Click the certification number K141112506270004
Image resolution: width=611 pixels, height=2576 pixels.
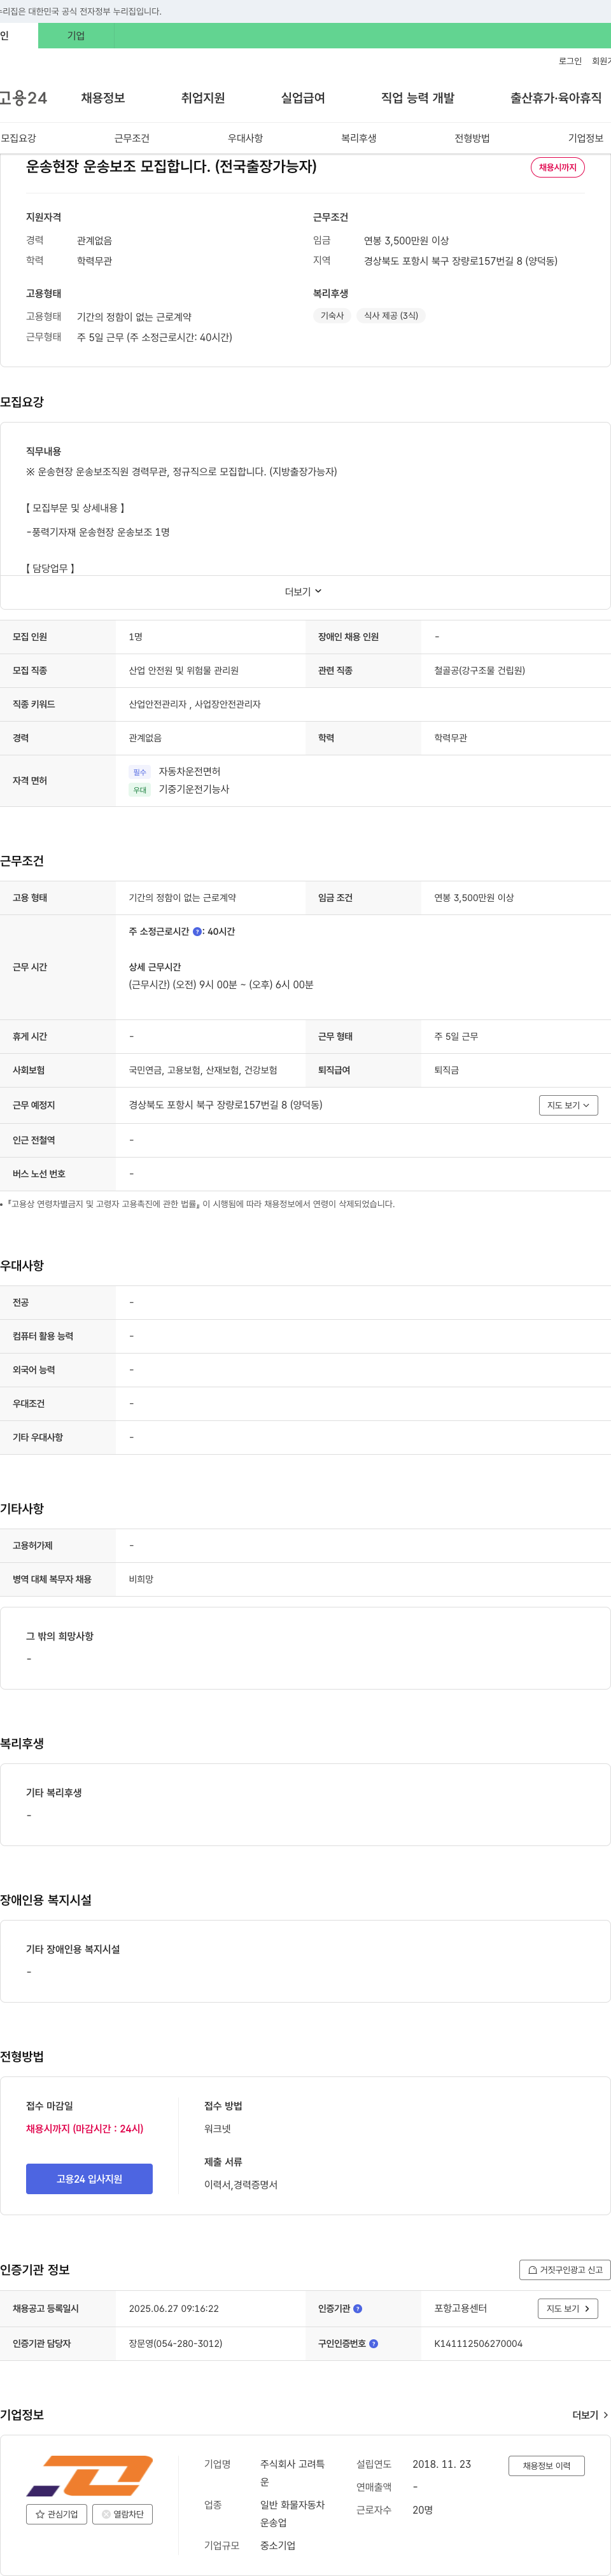[478, 2343]
